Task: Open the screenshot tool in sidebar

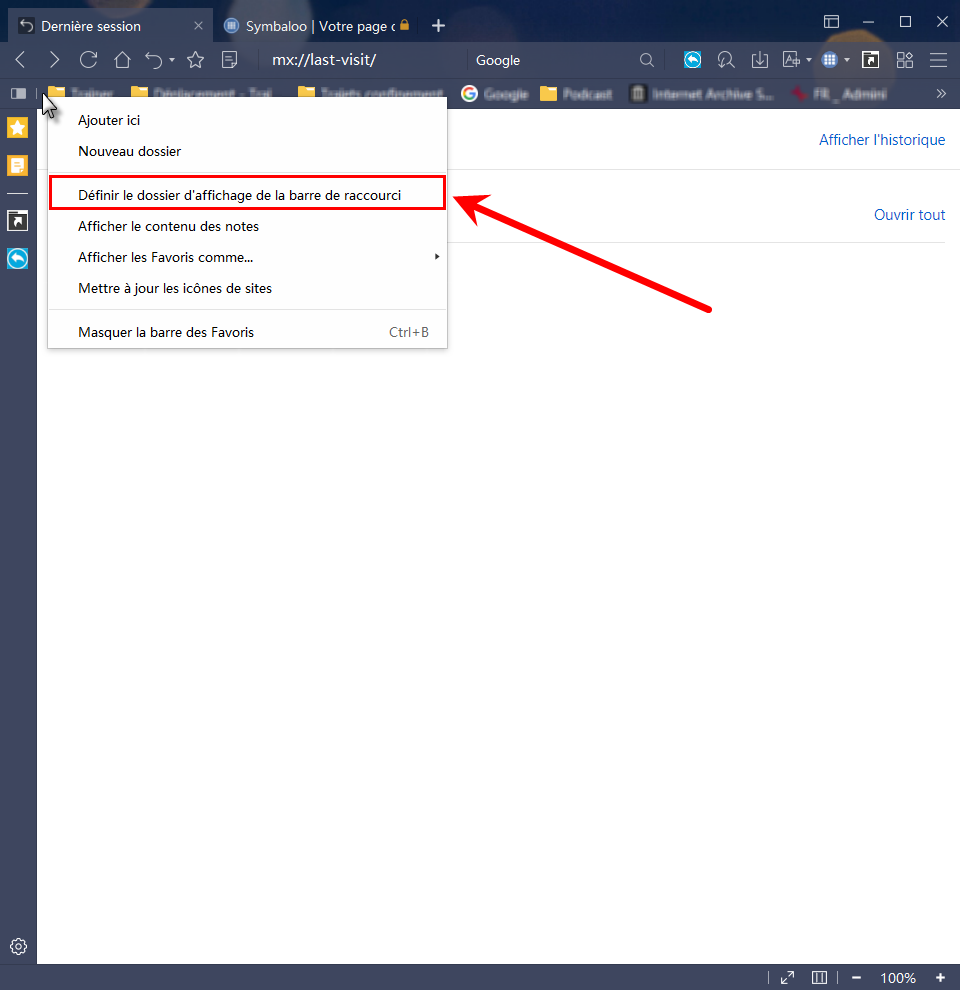Action: 18,221
